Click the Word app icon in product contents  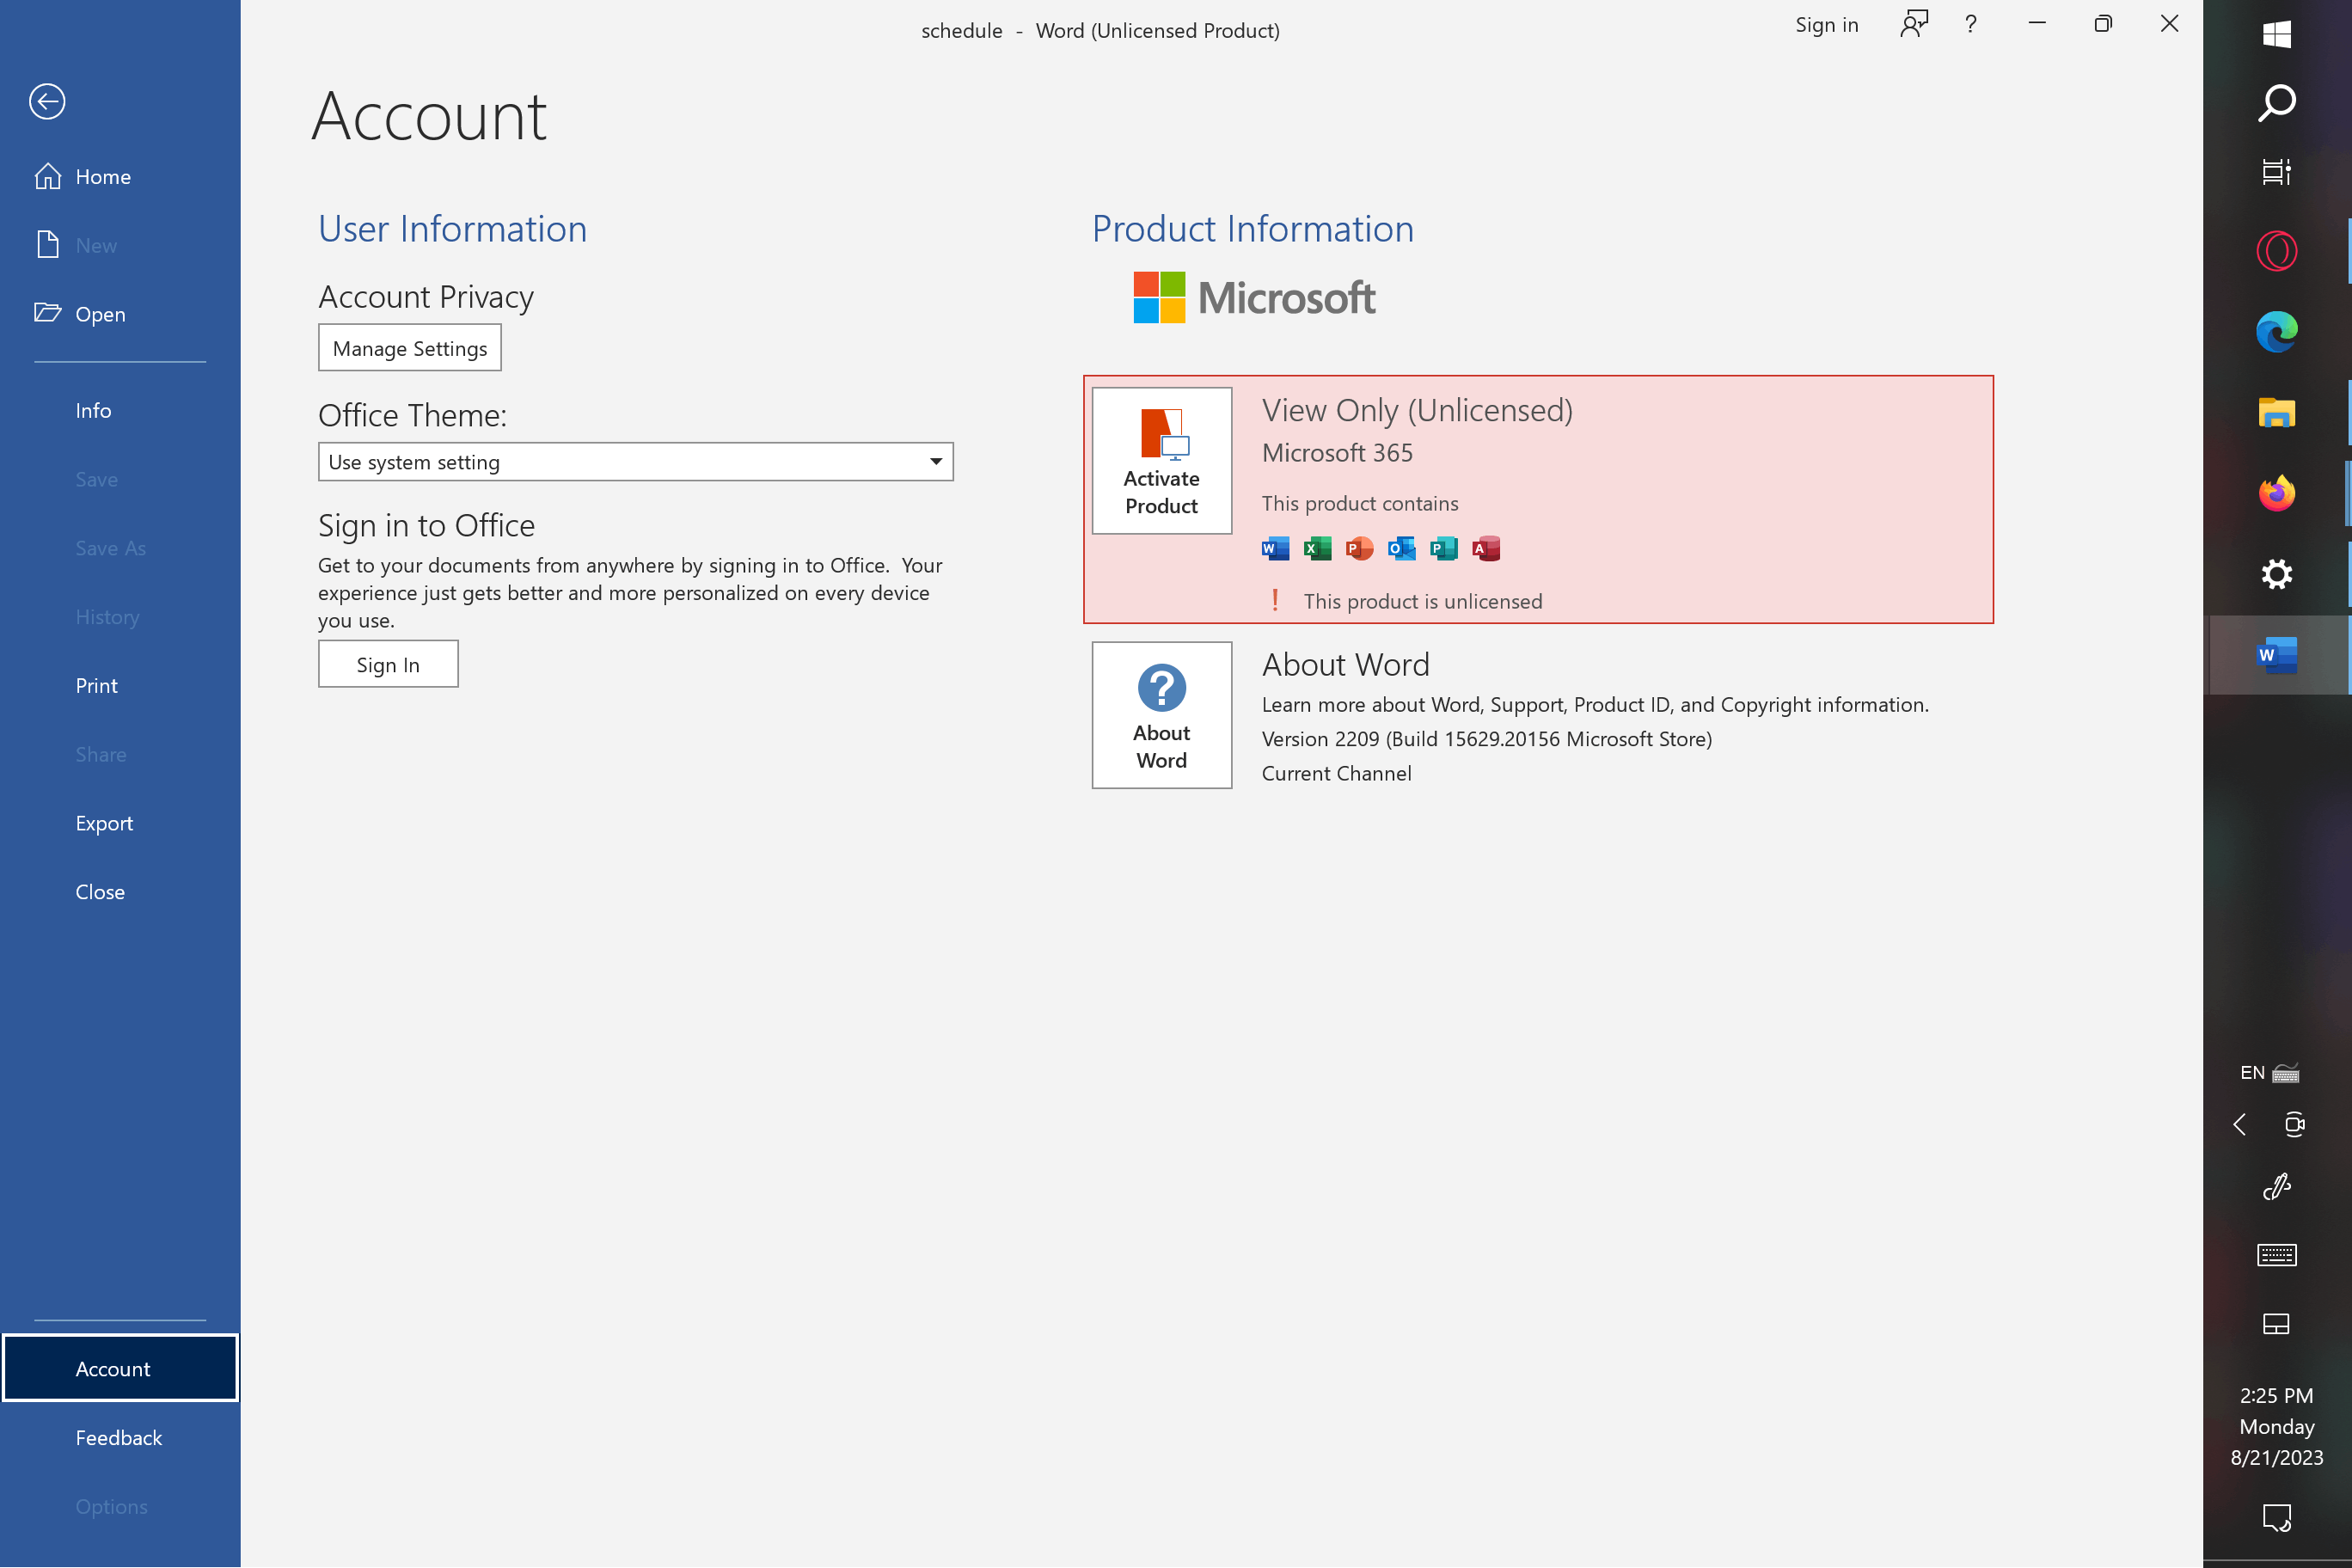[1275, 548]
